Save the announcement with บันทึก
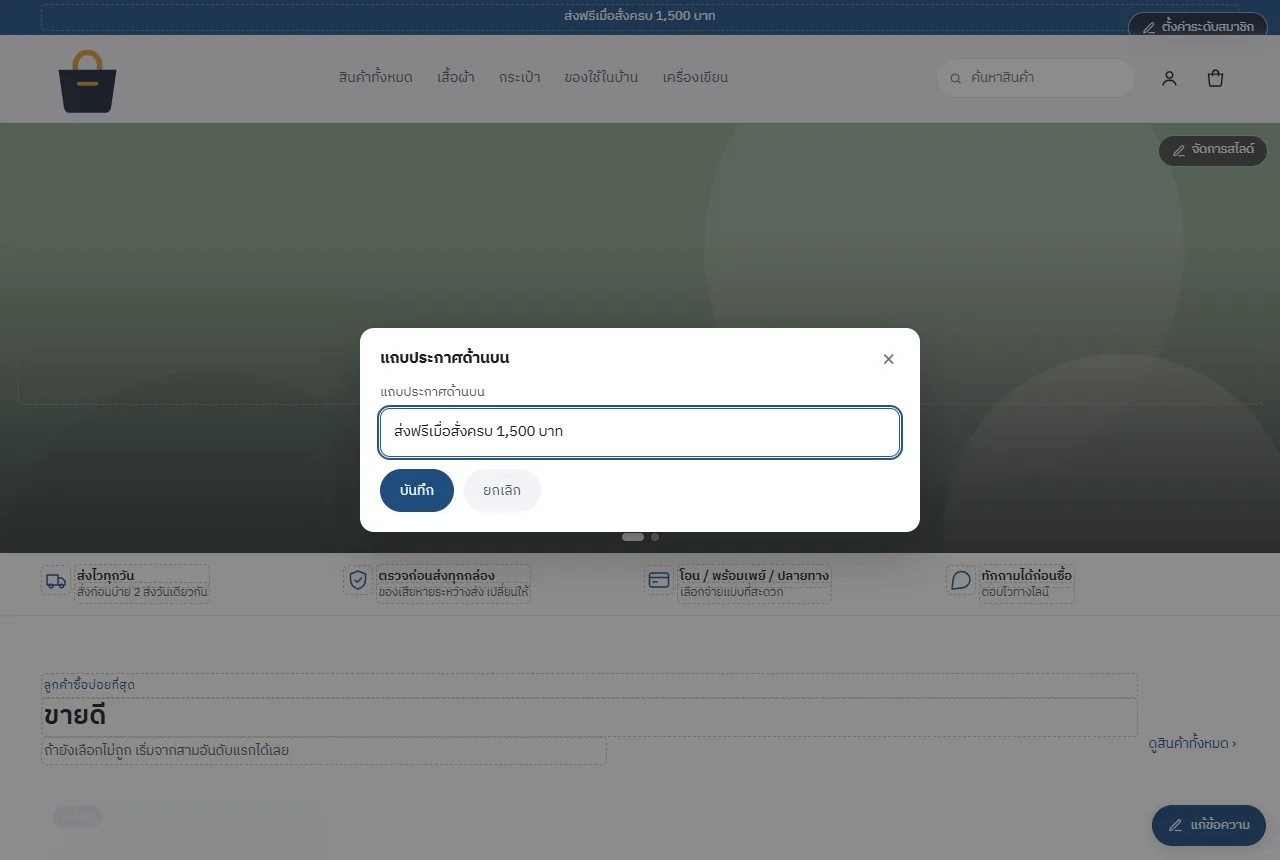This screenshot has height=860, width=1280. click(417, 490)
